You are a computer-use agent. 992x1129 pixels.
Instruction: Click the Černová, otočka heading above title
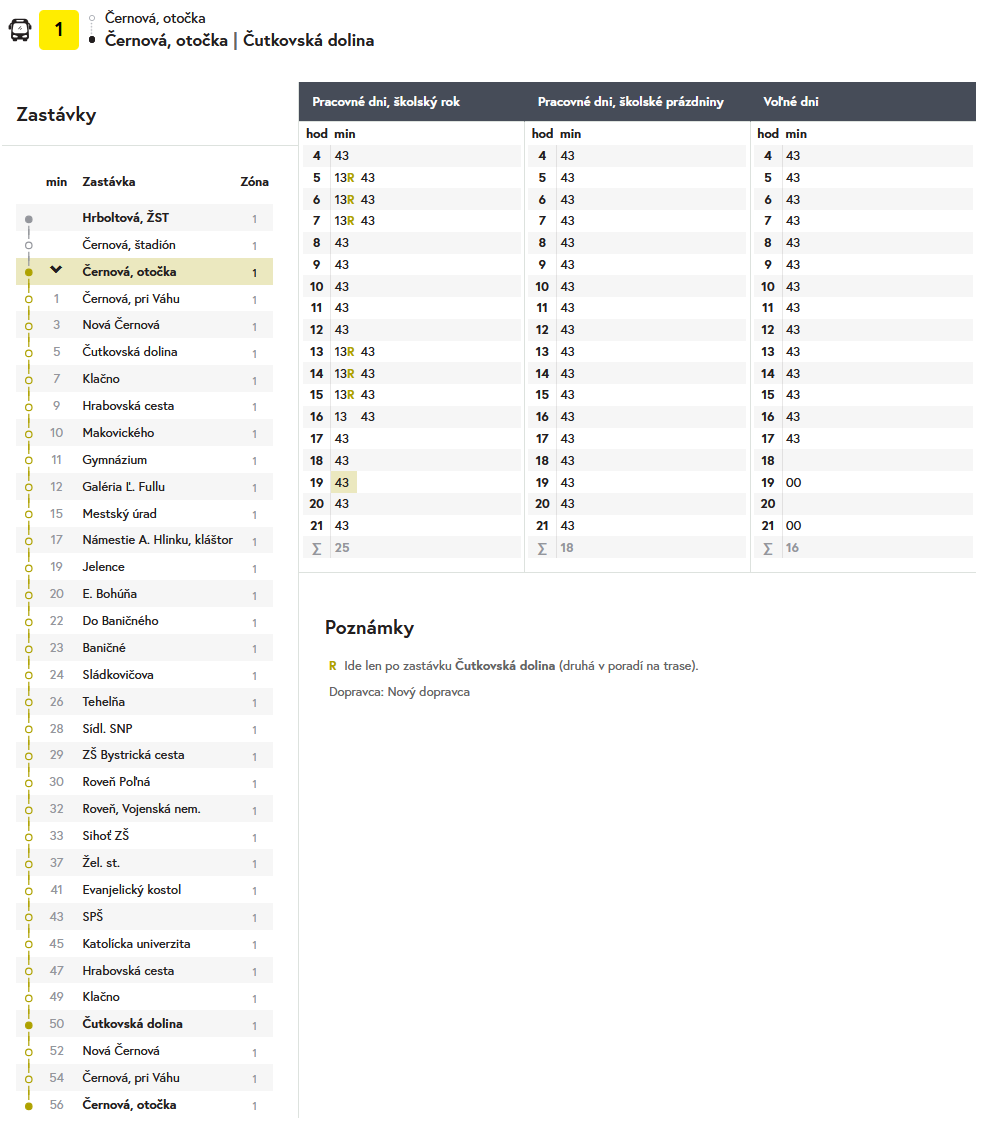[x=155, y=18]
